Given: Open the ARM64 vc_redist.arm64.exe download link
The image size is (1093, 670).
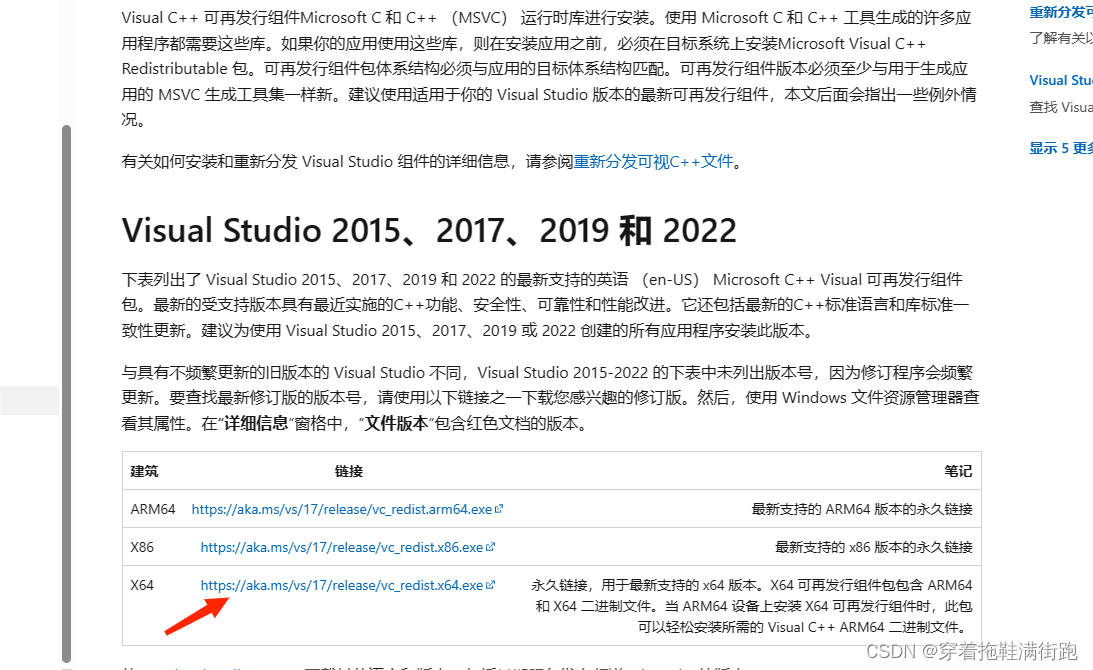Looking at the screenshot, I should (342, 510).
